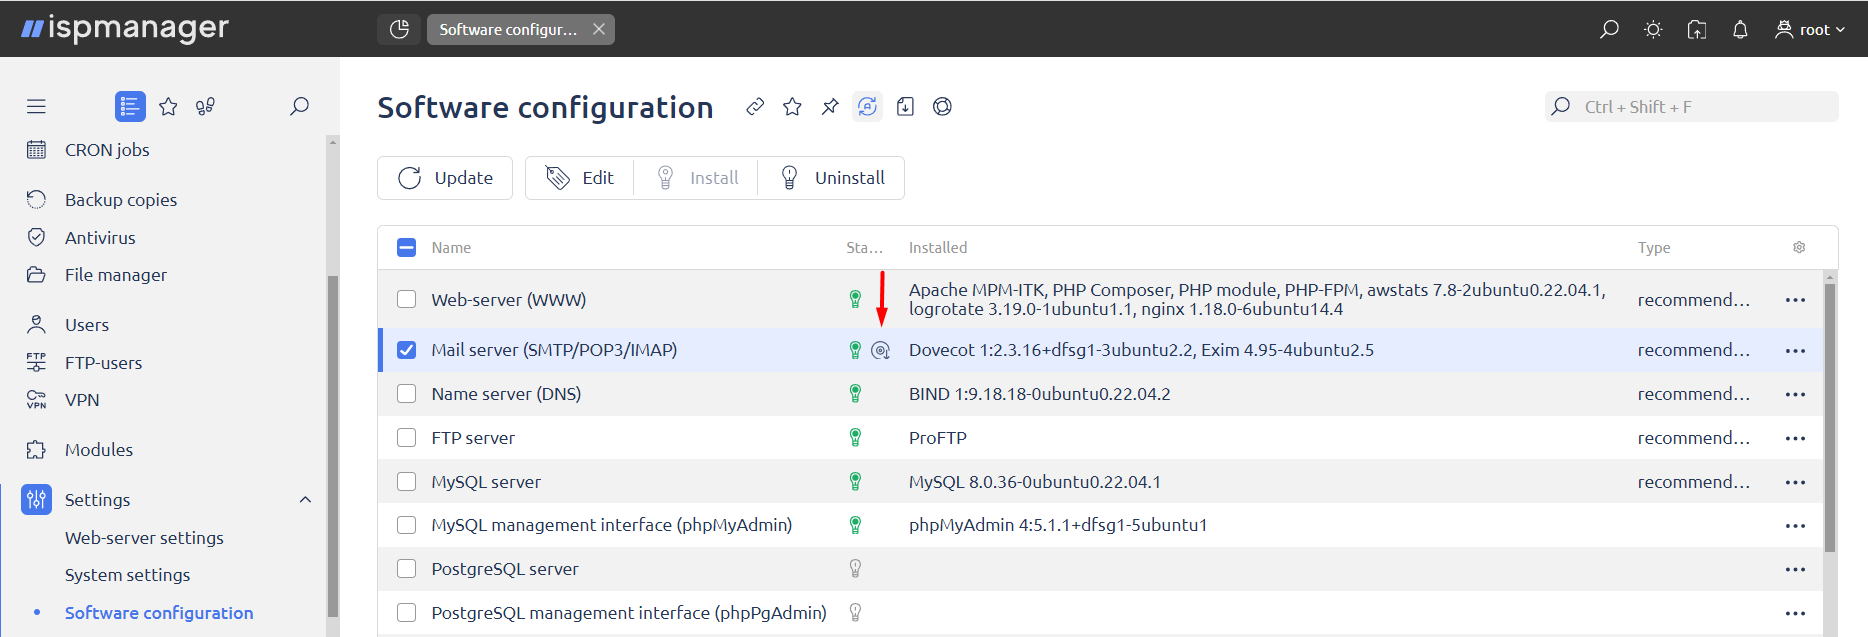Click the Uninstall button

(831, 178)
